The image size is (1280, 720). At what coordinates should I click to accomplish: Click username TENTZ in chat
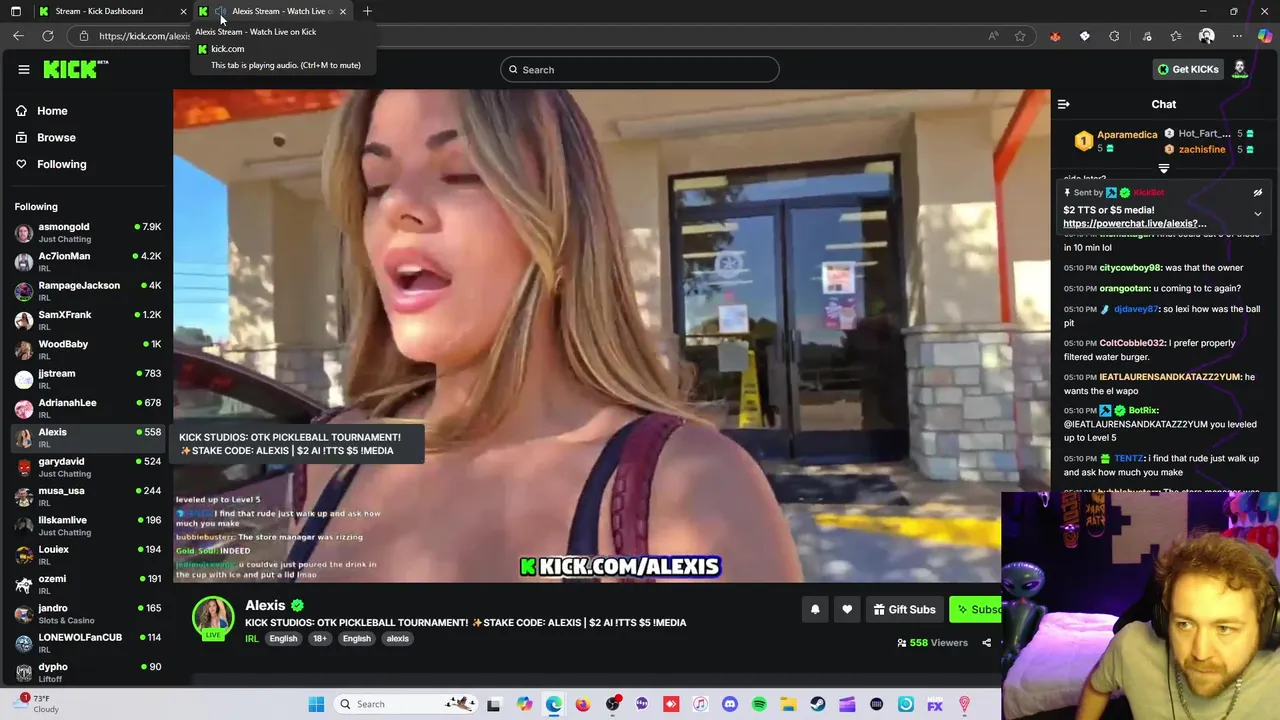pyautogui.click(x=1129, y=459)
